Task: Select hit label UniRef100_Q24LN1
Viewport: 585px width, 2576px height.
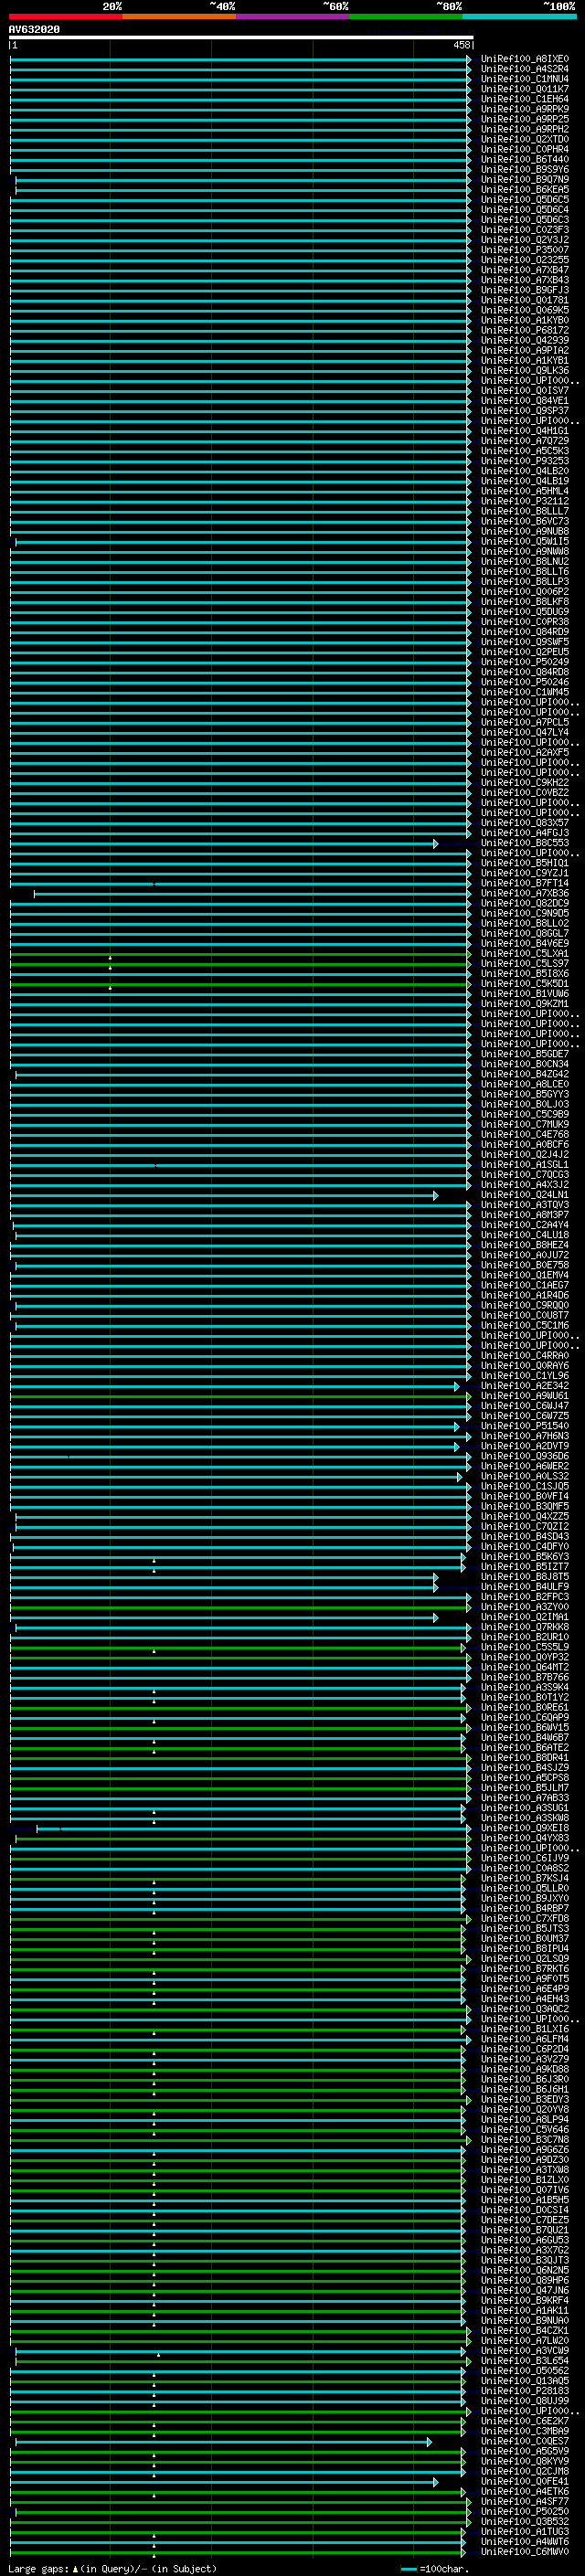Action: pos(525,1195)
